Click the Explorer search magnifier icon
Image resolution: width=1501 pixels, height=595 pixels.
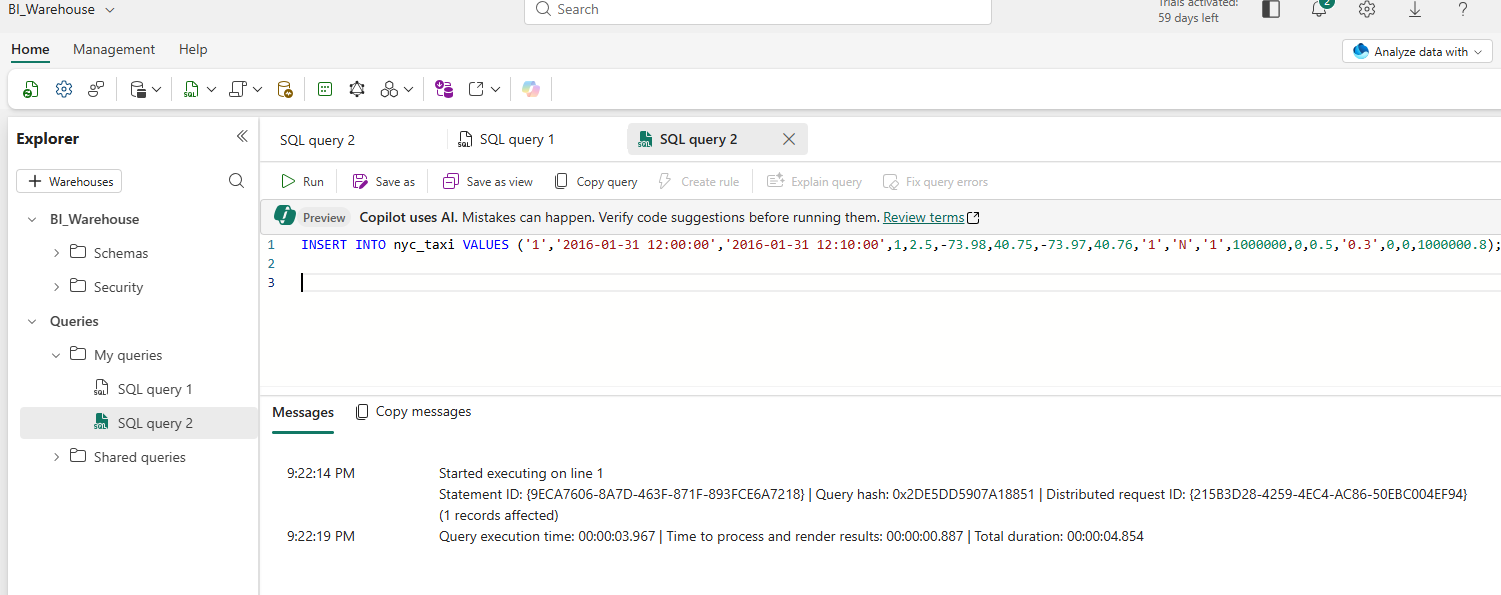pyautogui.click(x=237, y=181)
